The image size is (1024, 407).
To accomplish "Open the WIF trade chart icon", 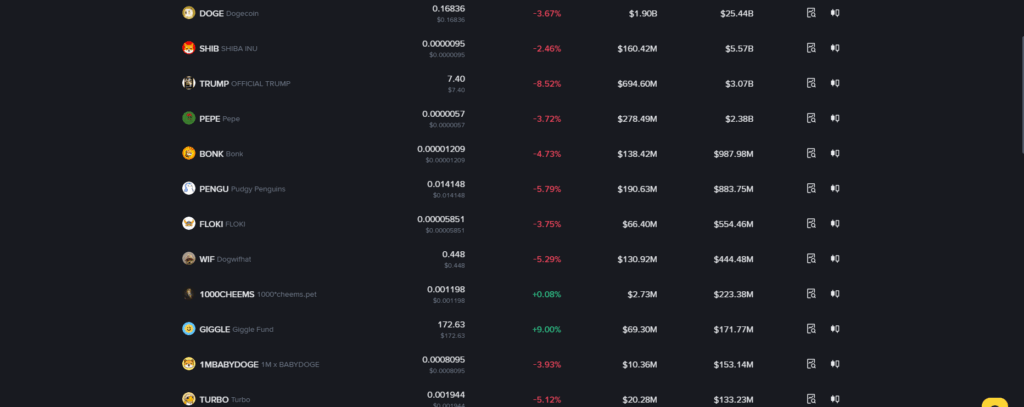I will pos(834,258).
